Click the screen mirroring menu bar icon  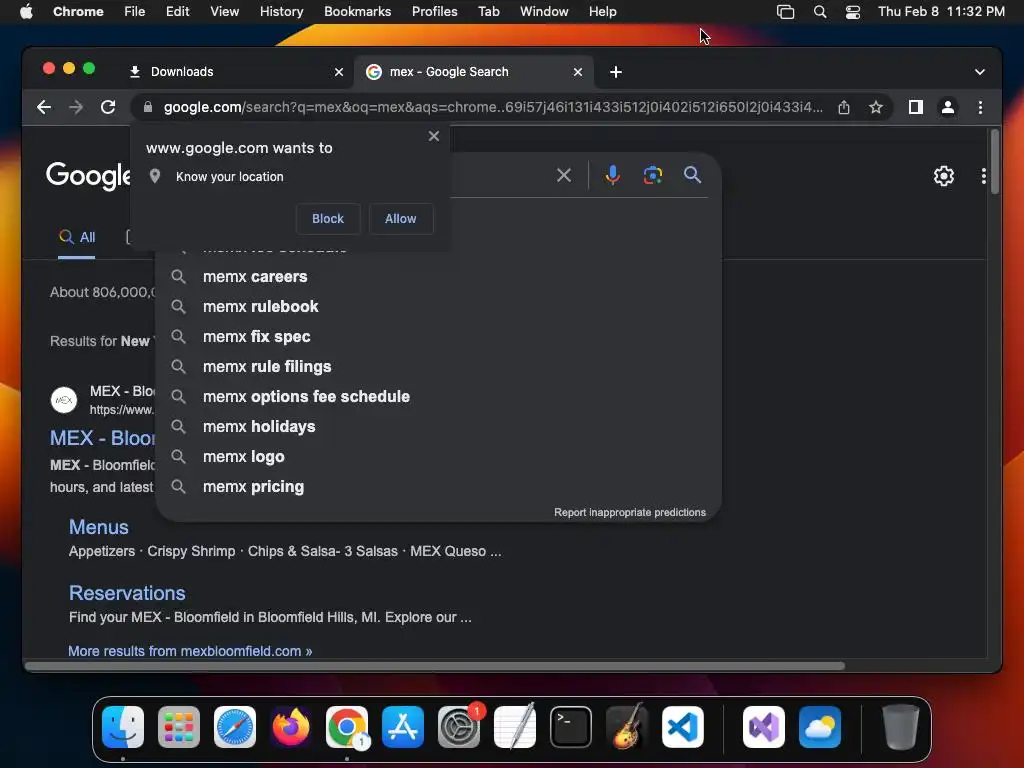click(786, 12)
